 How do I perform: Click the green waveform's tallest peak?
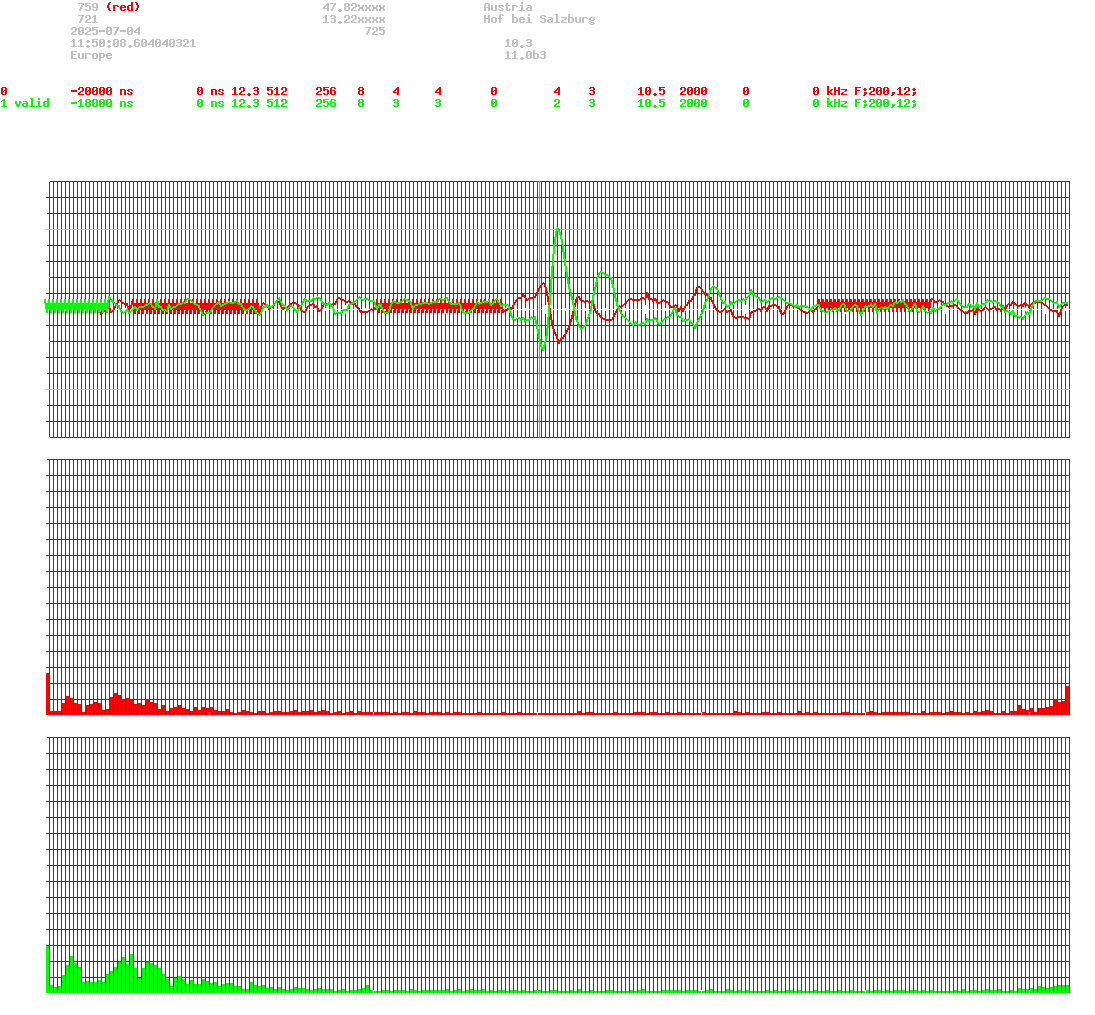[x=557, y=231]
